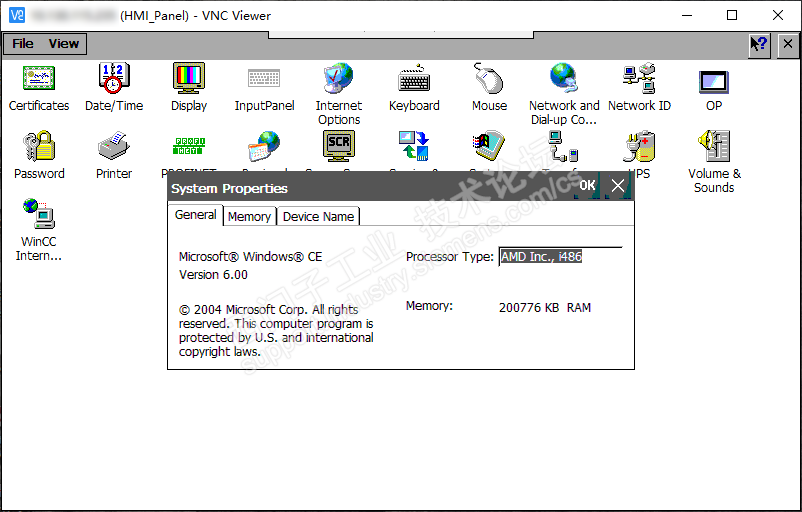This screenshot has height=512, width=802.
Task: Open the Password settings icon
Action: [39, 146]
